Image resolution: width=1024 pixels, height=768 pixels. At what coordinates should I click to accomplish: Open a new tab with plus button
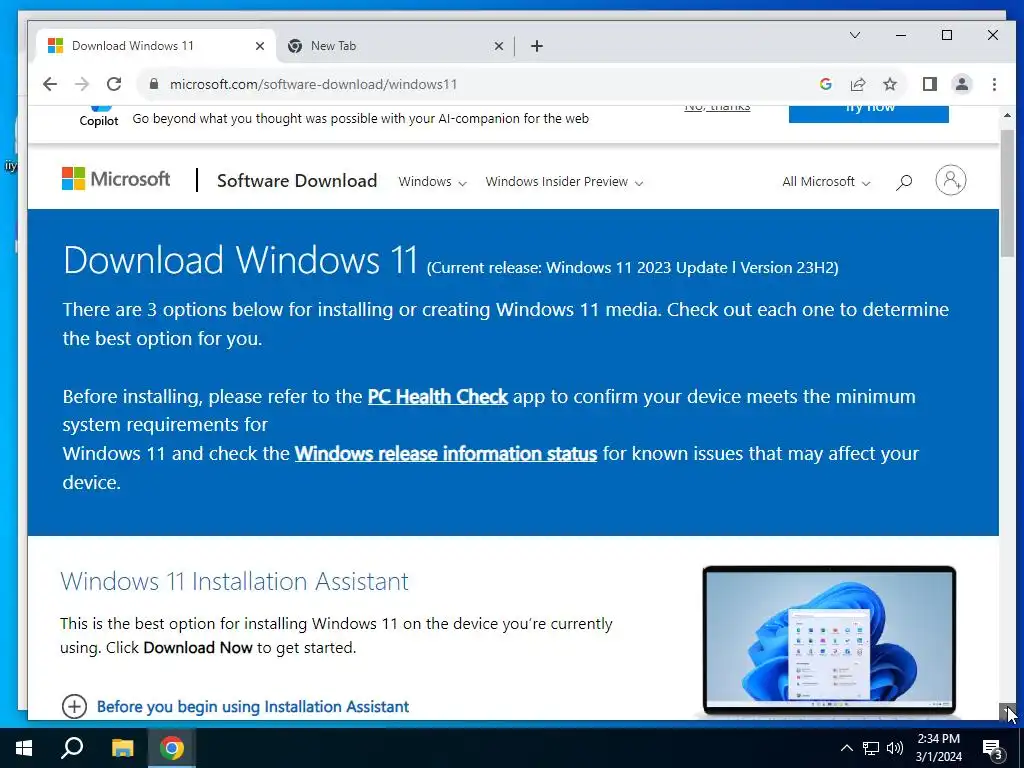[537, 46]
